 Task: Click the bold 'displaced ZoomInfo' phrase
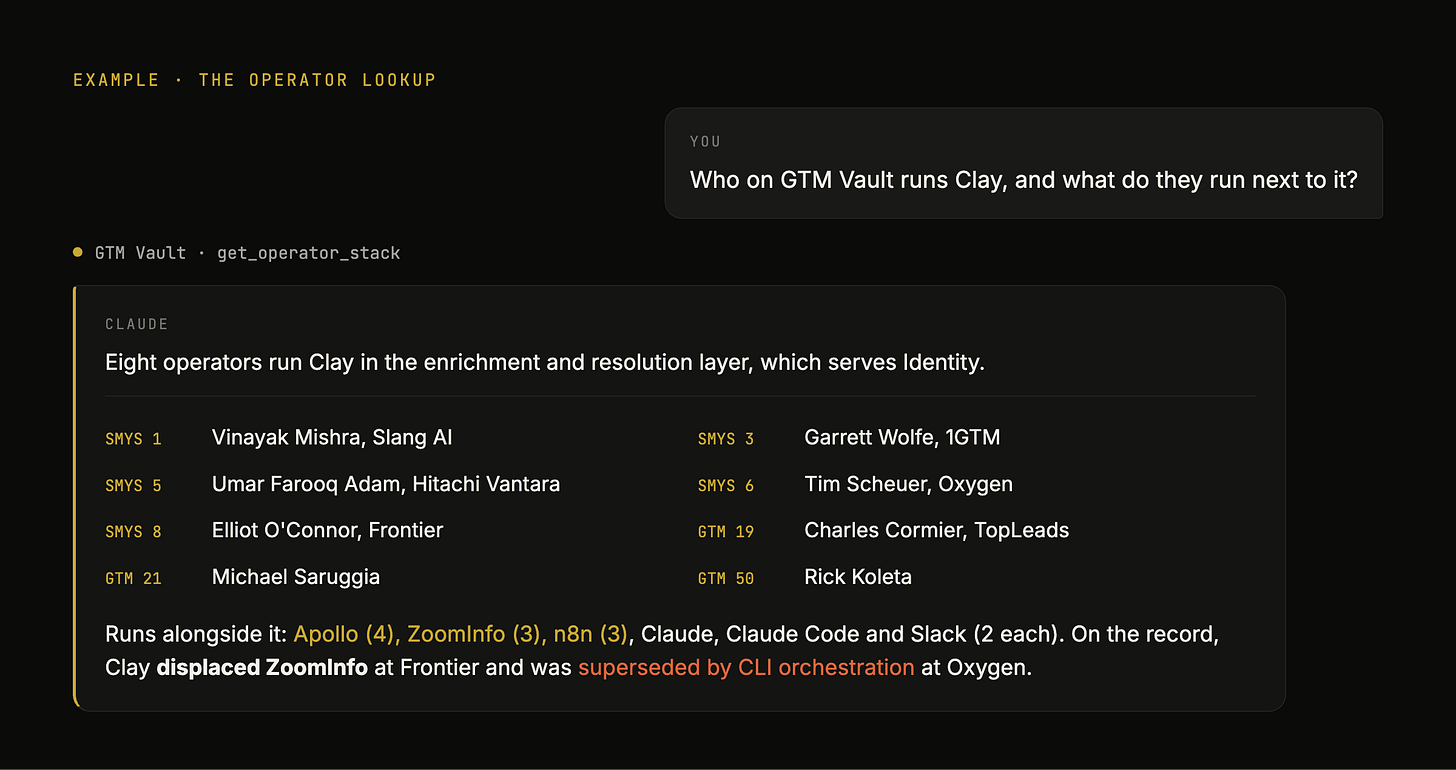click(x=262, y=667)
